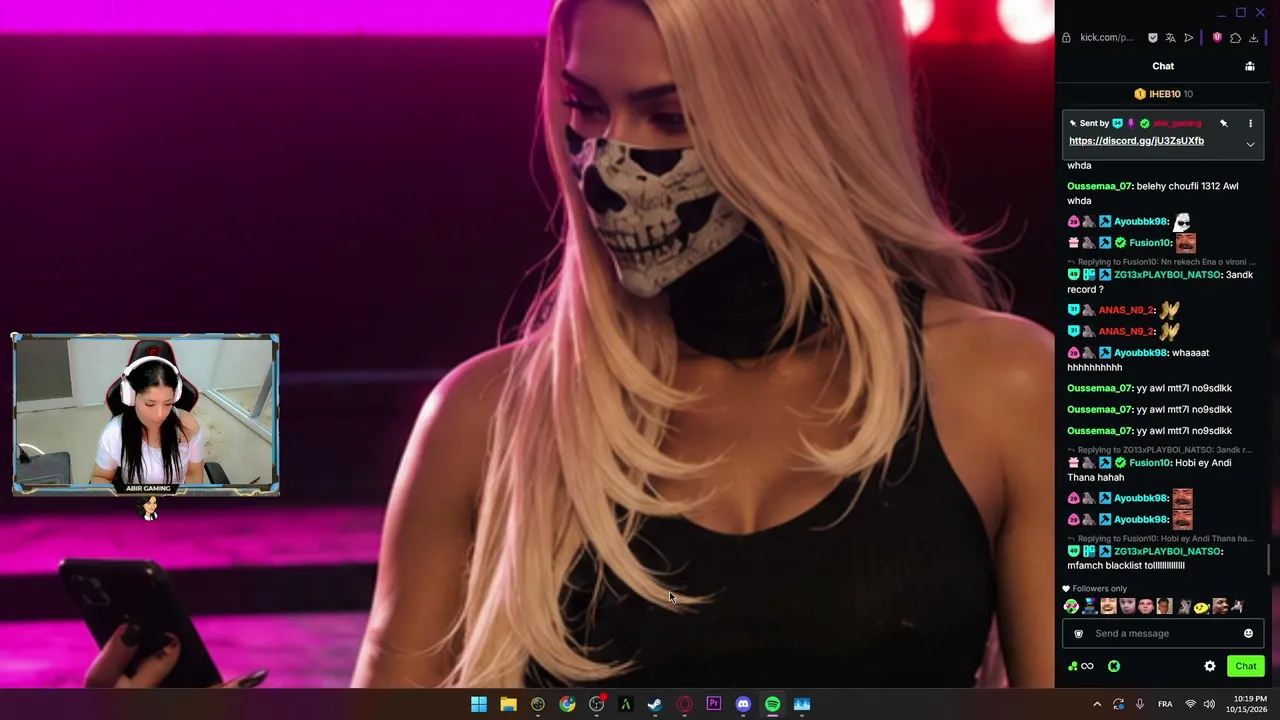Open Opera browser from taskbar
1280x720 pixels.
click(x=684, y=704)
